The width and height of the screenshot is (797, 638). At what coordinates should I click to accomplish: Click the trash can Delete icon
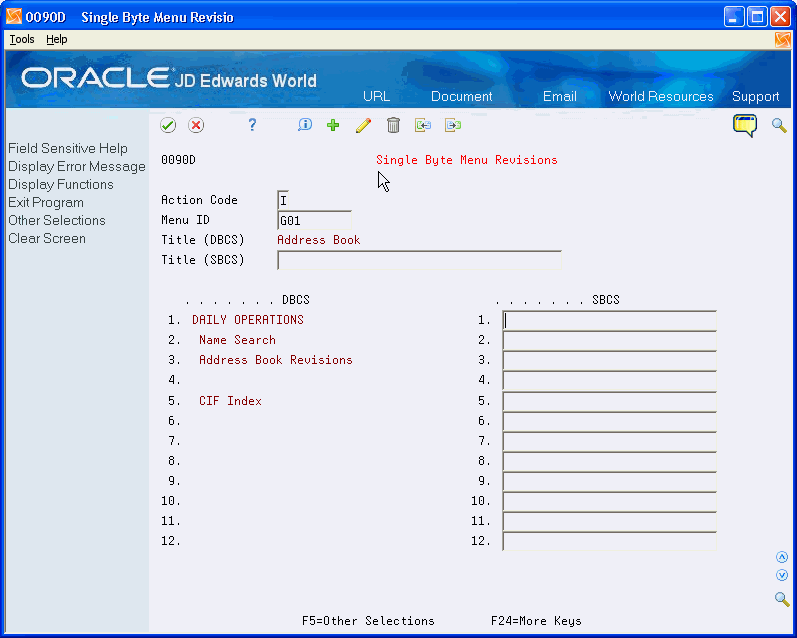[393, 125]
